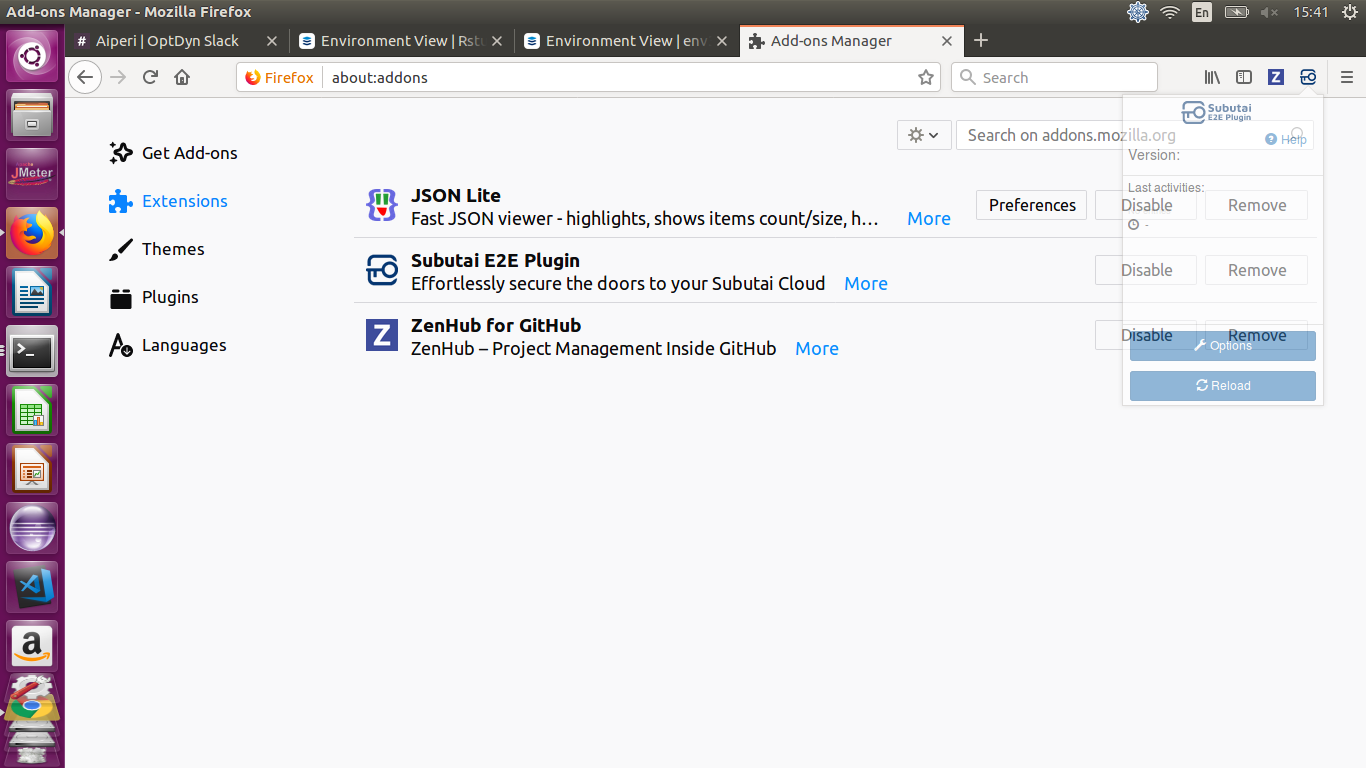Remove the Subutai E2E Plugin
The height and width of the screenshot is (768, 1366).
1257,270
